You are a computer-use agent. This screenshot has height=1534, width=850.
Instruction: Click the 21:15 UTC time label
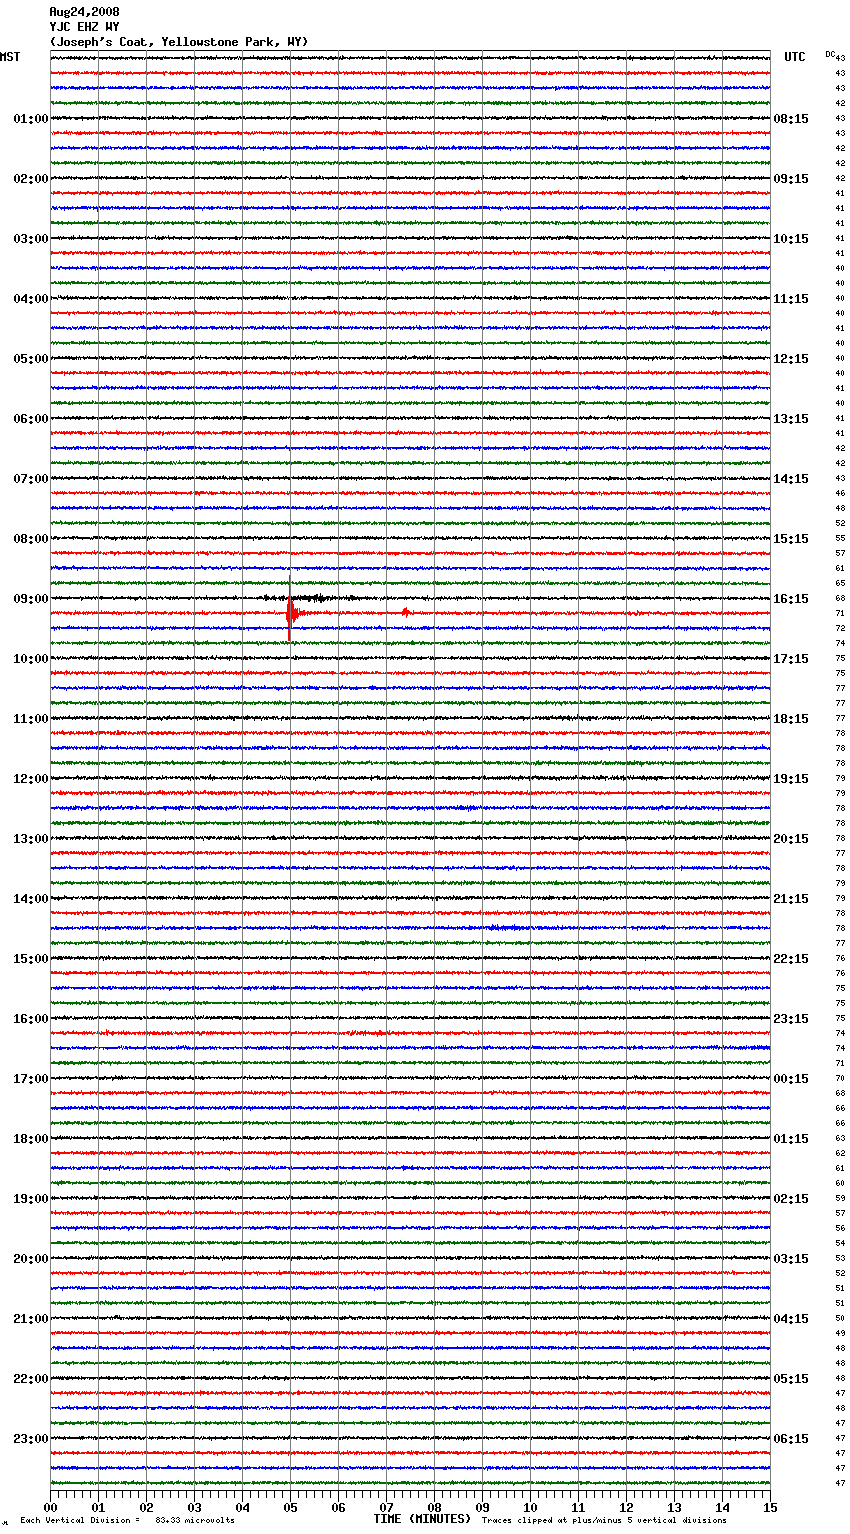[791, 899]
